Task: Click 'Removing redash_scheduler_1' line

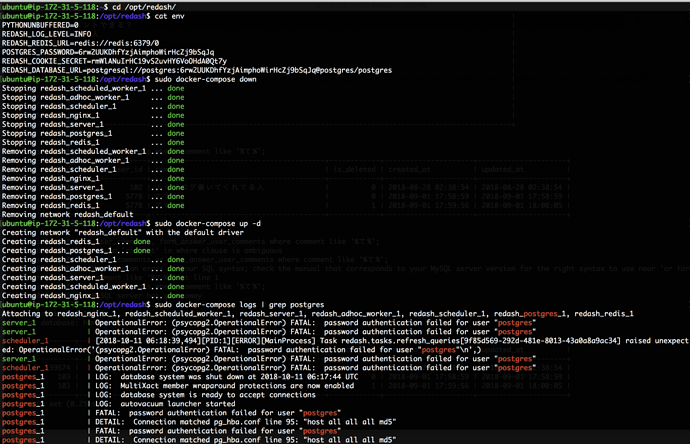Action: coord(93,169)
